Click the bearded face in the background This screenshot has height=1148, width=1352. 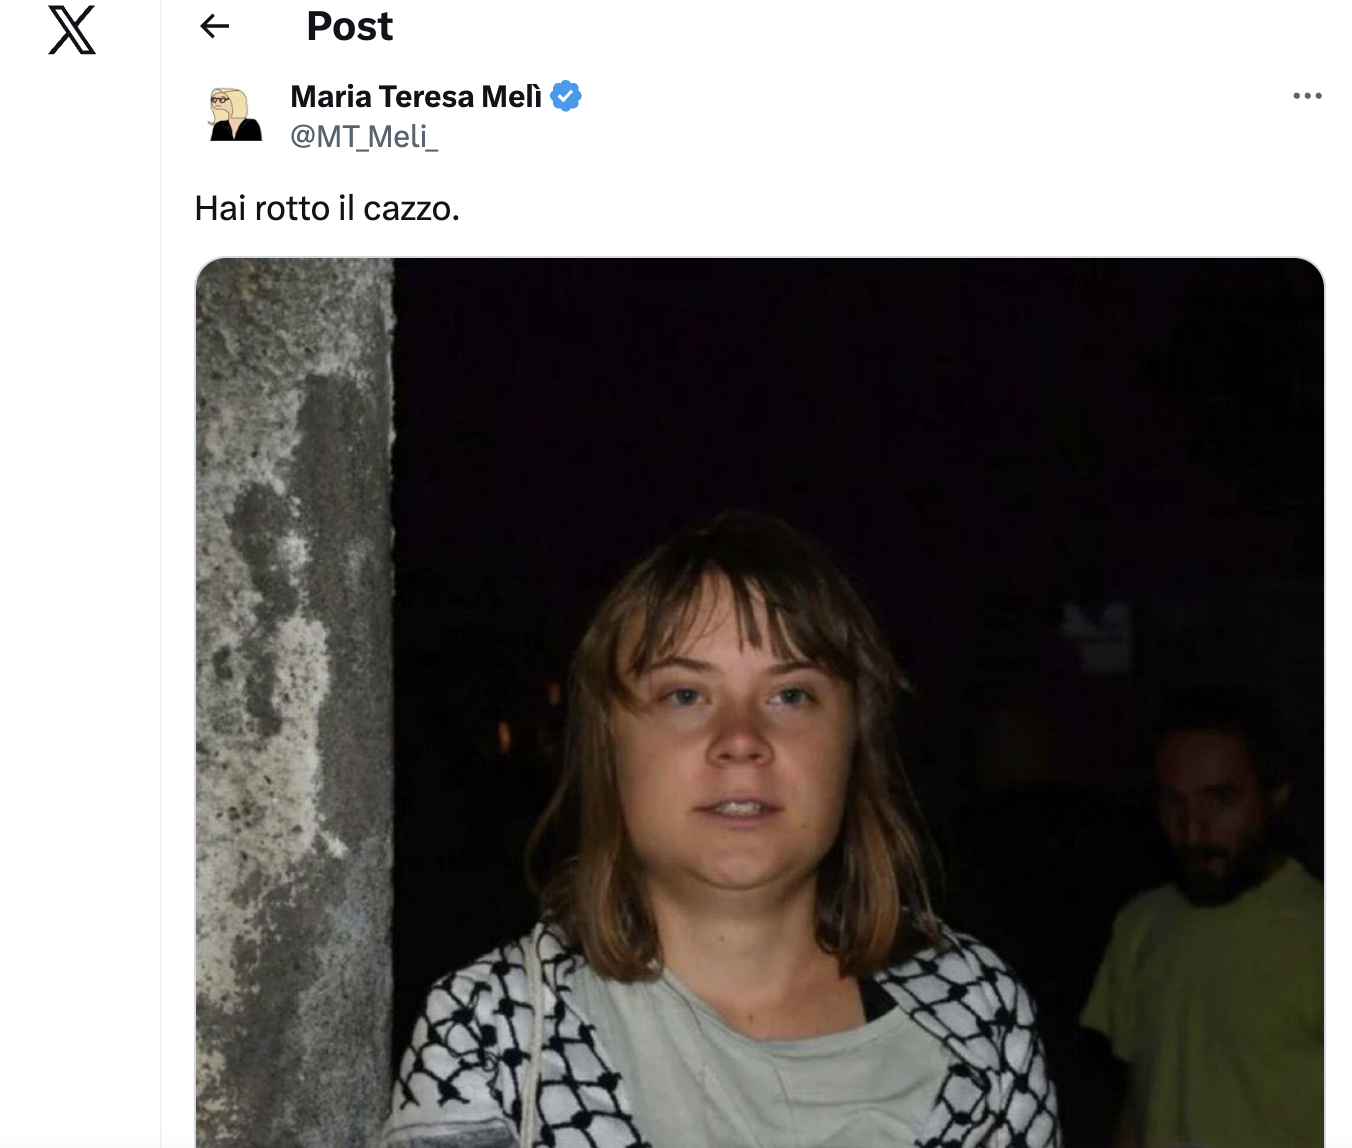pos(1210,820)
